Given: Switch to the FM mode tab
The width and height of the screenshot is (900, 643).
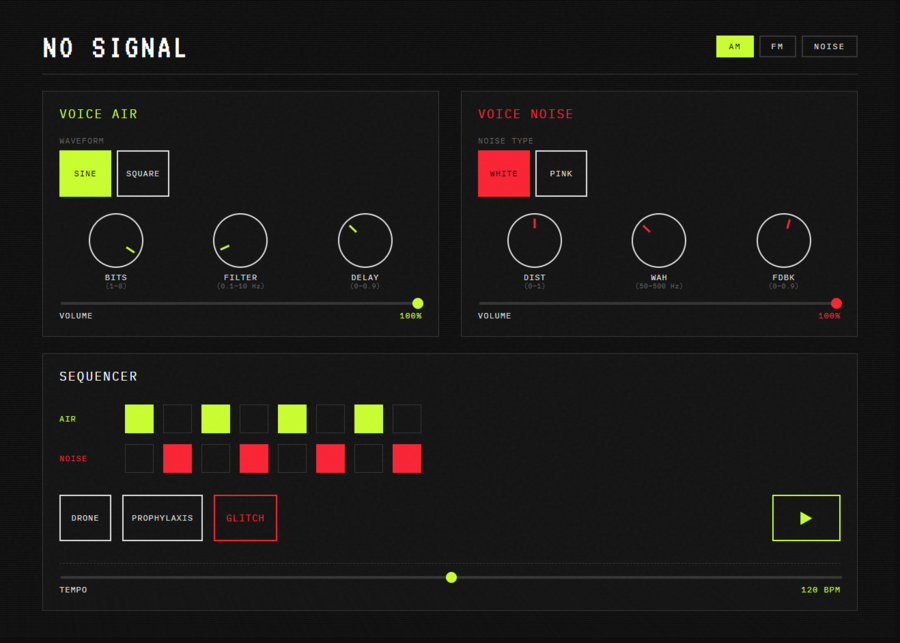Looking at the screenshot, I should point(777,47).
